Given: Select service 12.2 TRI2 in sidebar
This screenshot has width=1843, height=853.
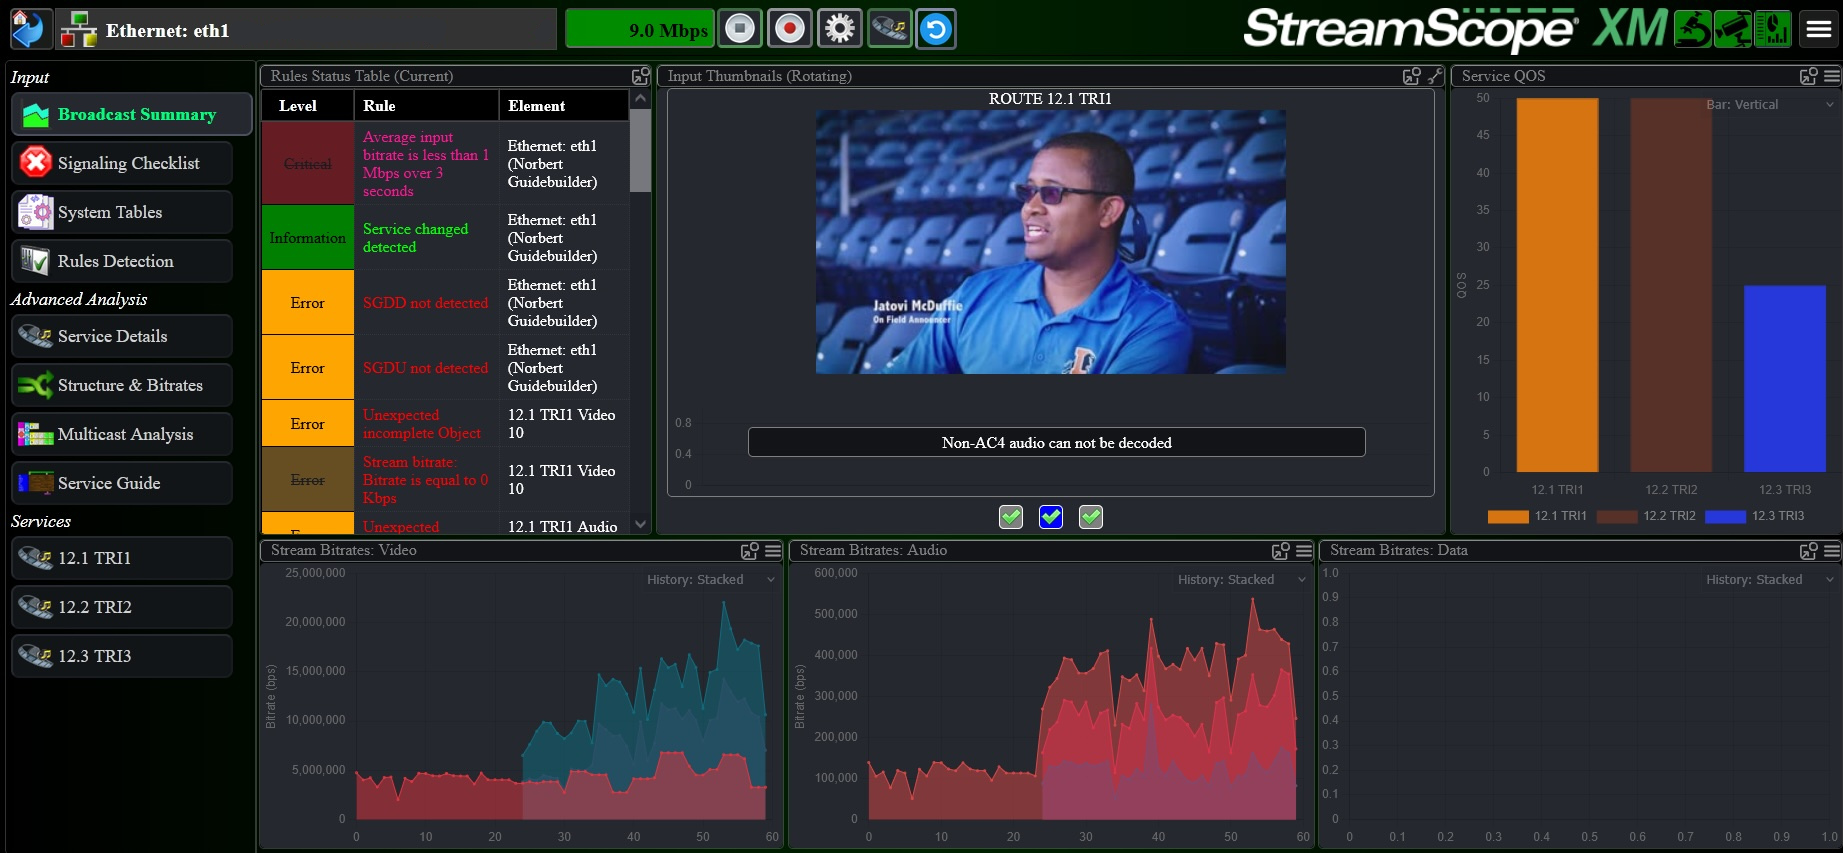Looking at the screenshot, I should (x=122, y=607).
